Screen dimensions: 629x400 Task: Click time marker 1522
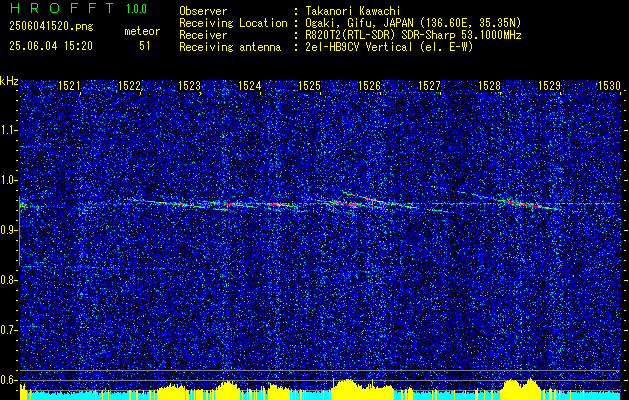pos(129,85)
